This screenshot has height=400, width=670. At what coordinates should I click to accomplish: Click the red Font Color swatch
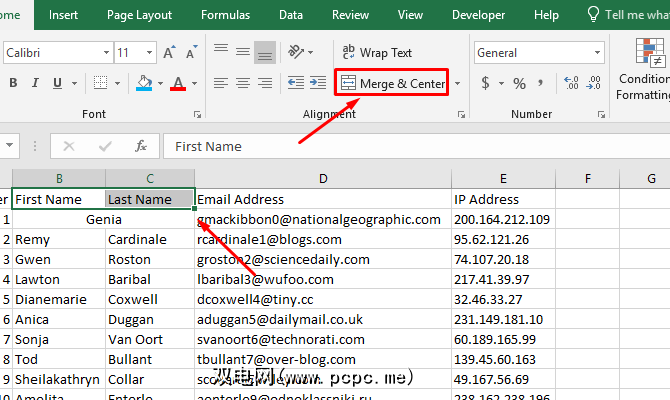pyautogui.click(x=179, y=84)
